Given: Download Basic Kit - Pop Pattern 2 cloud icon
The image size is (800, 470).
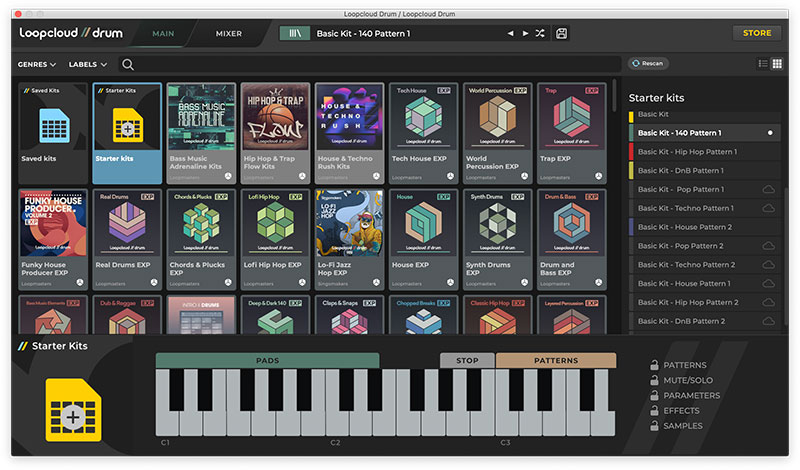Looking at the screenshot, I should point(768,246).
